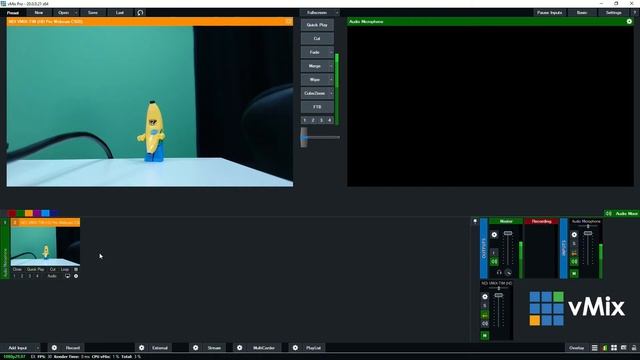Click audio meter icon in bottom right
Image resolution: width=640 pixels, height=360 pixels.
tap(604, 348)
